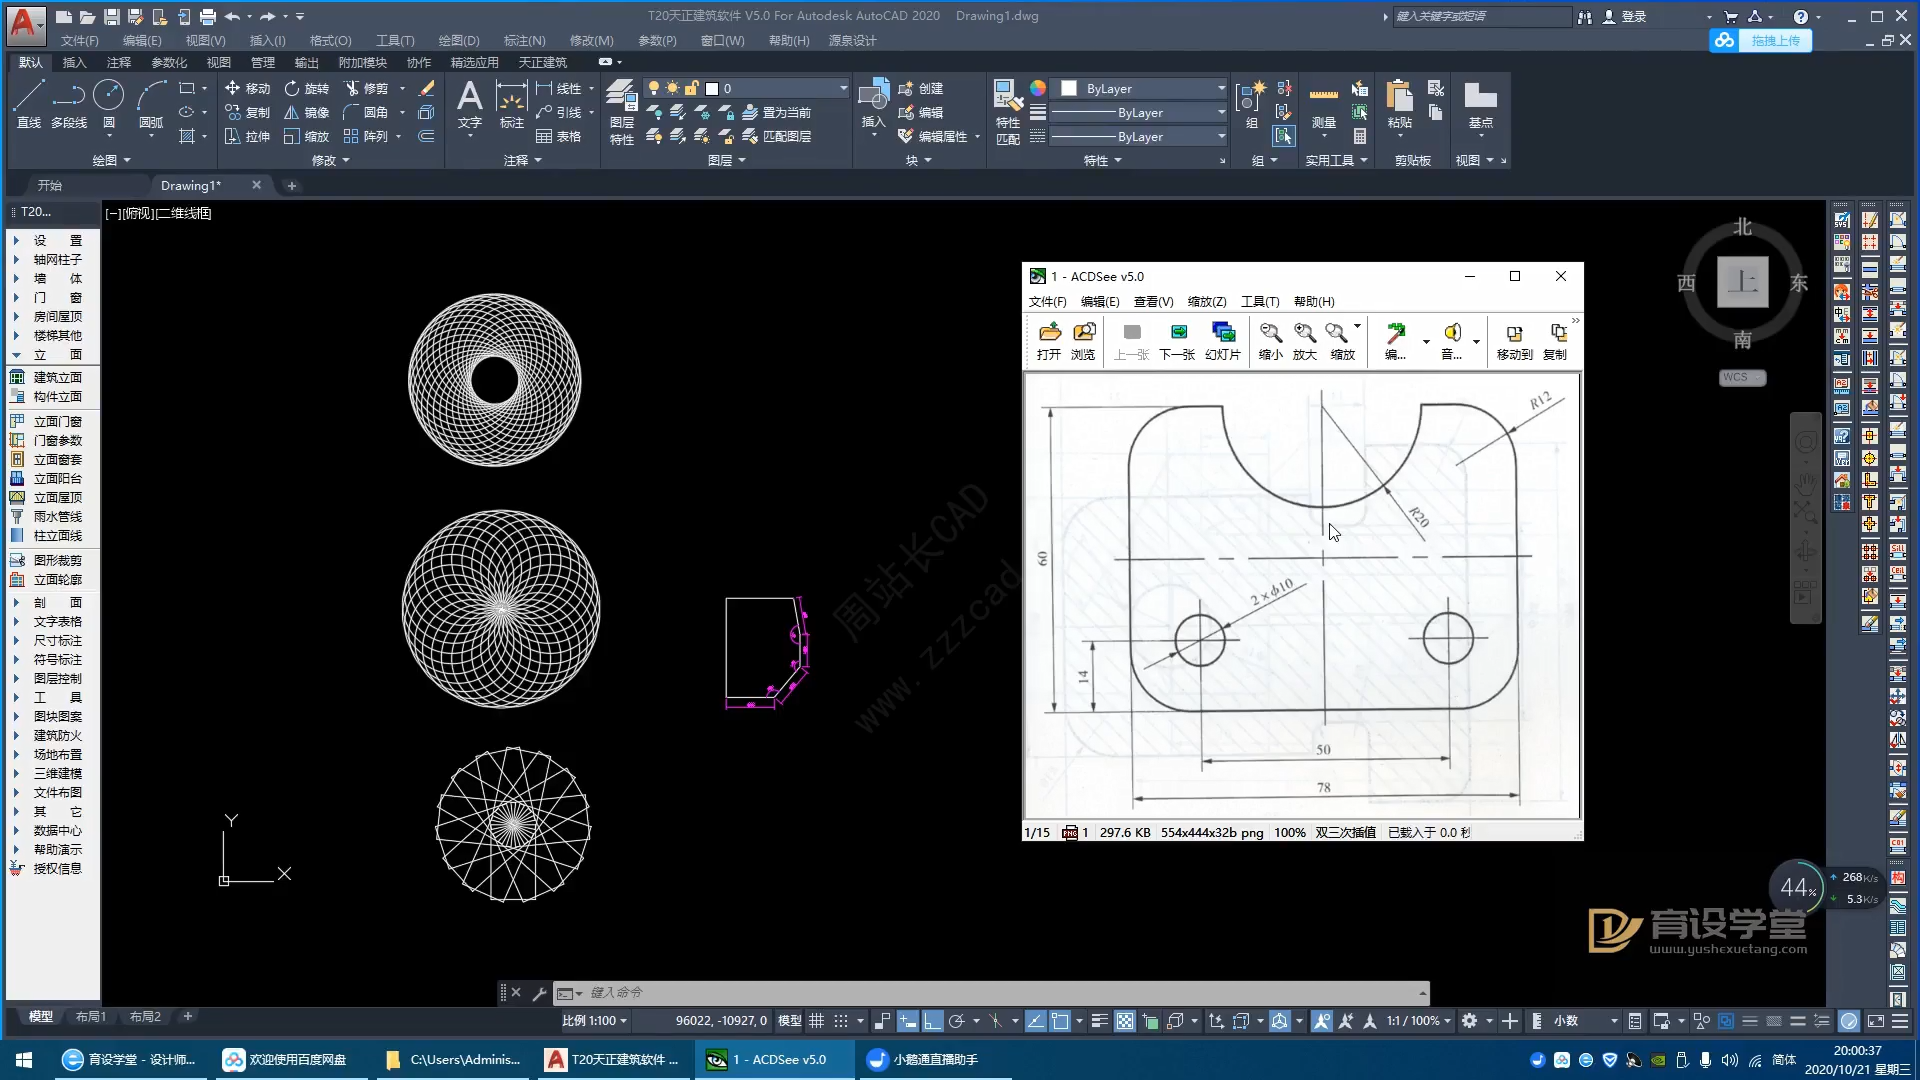Open the annotation scale 1:1/100% dropdown
The height and width of the screenshot is (1080, 1920).
pos(1419,1021)
